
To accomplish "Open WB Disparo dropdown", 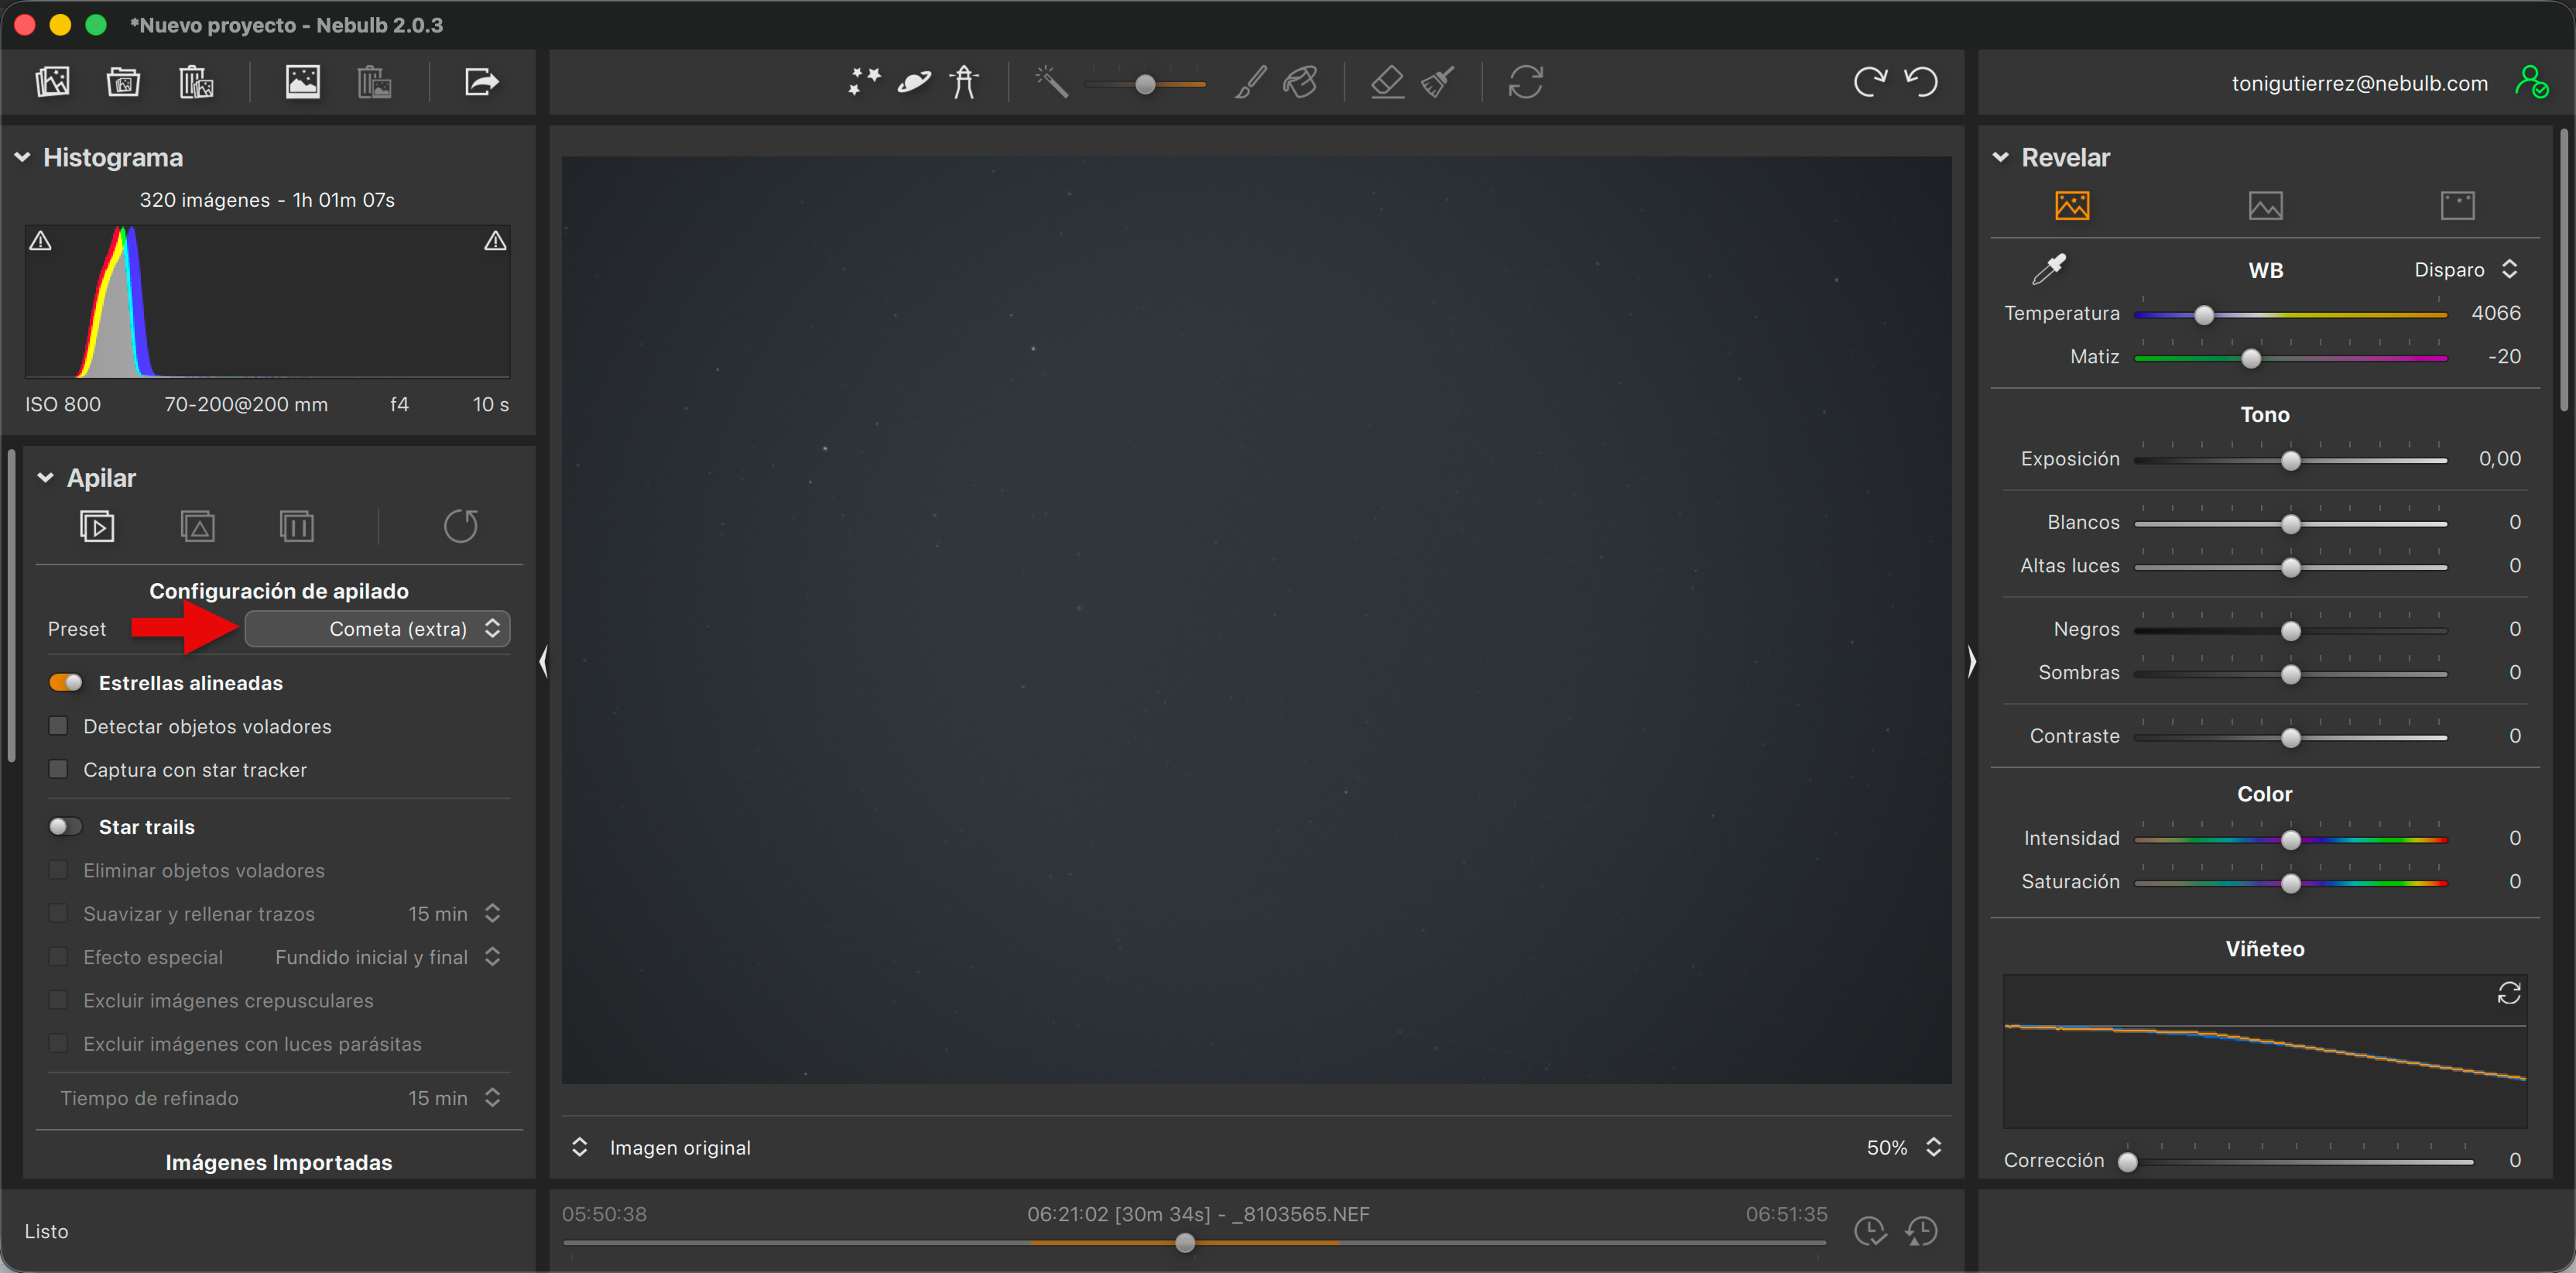I will point(2464,270).
